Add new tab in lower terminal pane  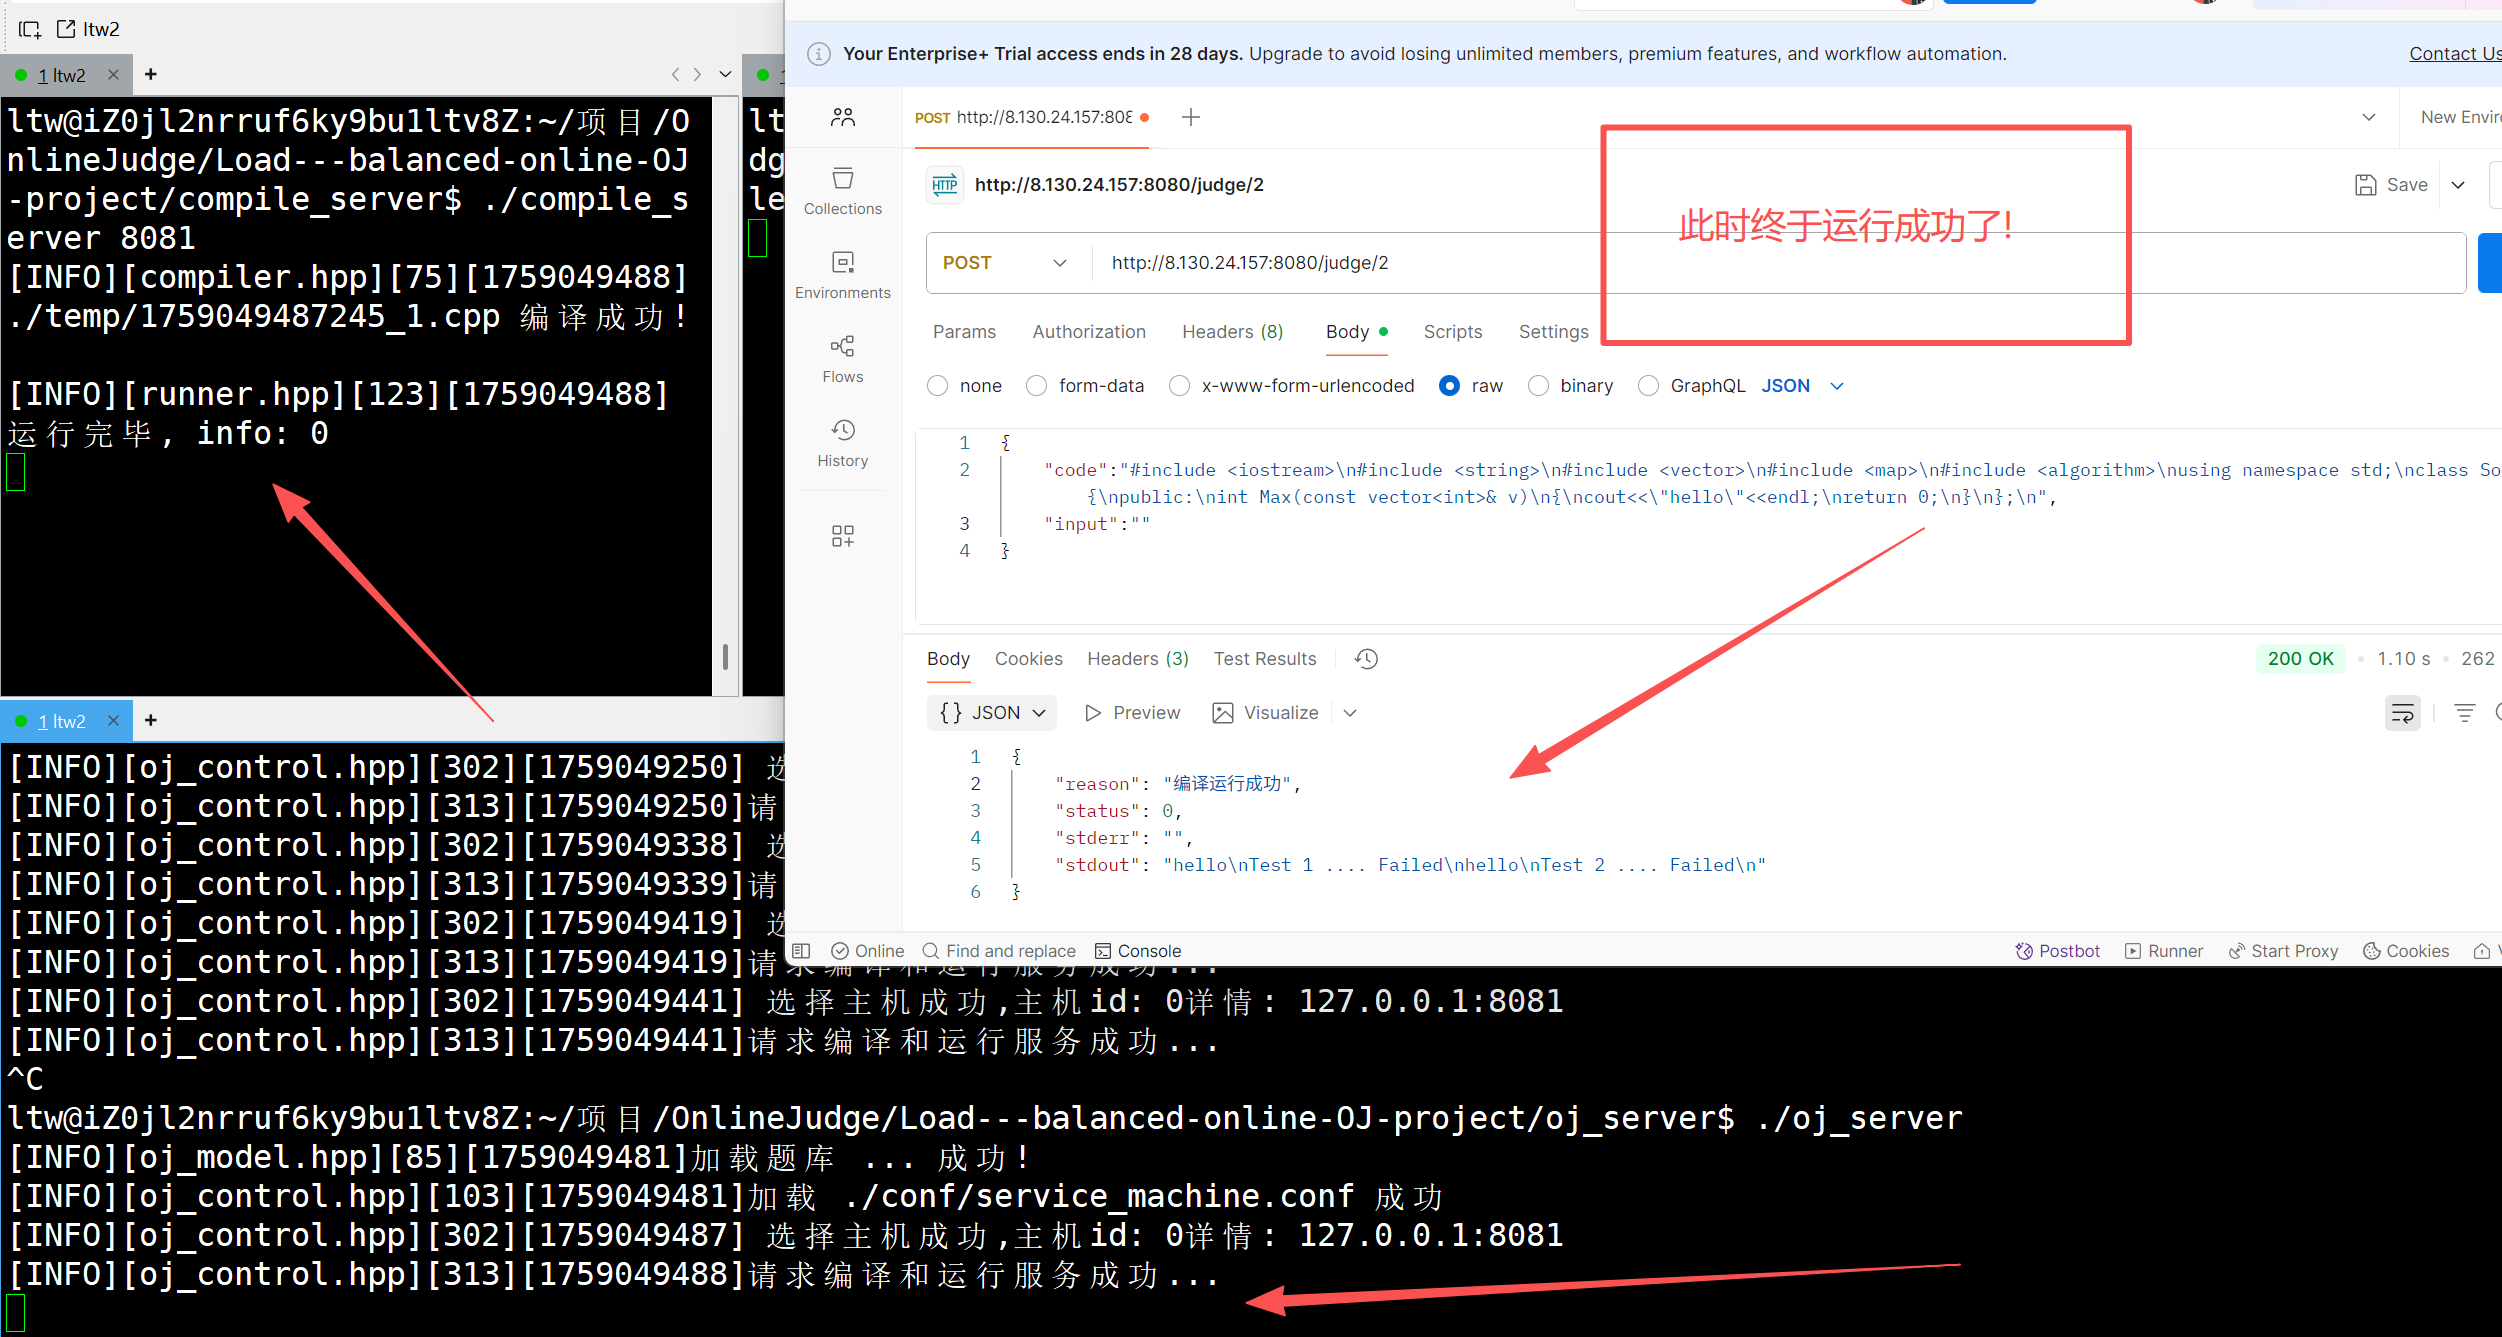pyautogui.click(x=151, y=720)
